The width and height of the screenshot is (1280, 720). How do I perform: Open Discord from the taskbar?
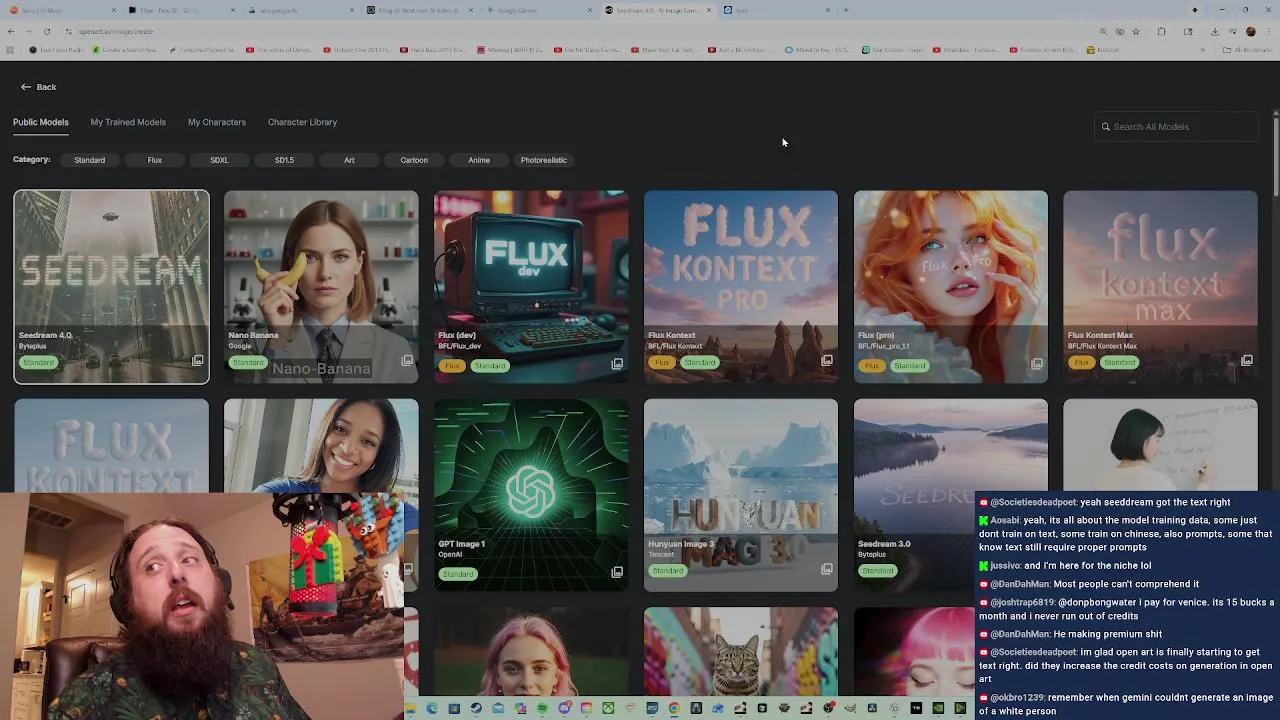[x=564, y=708]
